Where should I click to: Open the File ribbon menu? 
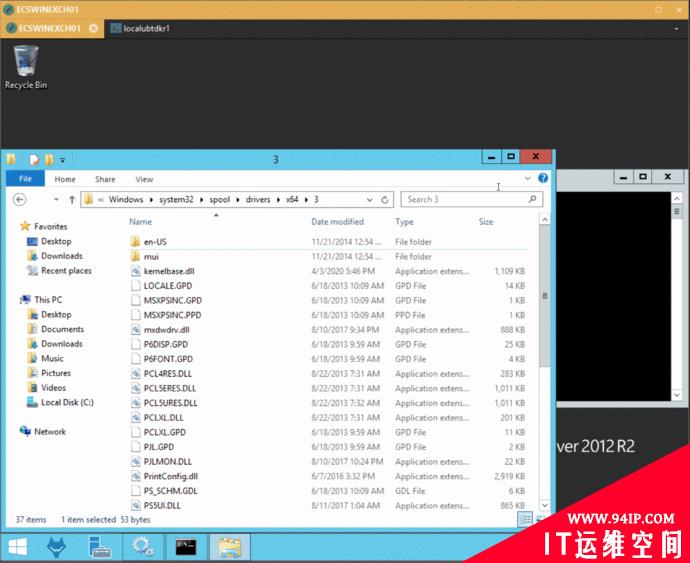click(x=25, y=179)
